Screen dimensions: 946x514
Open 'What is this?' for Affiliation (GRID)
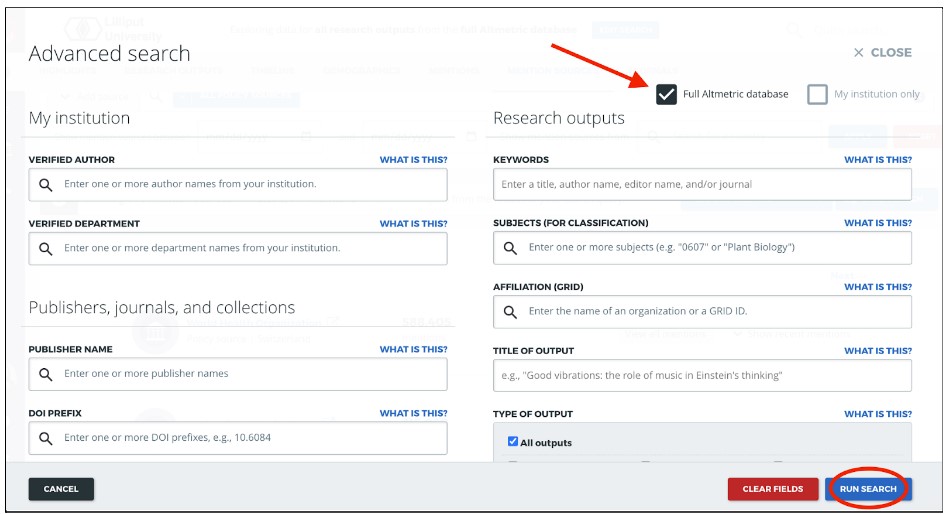[878, 287]
